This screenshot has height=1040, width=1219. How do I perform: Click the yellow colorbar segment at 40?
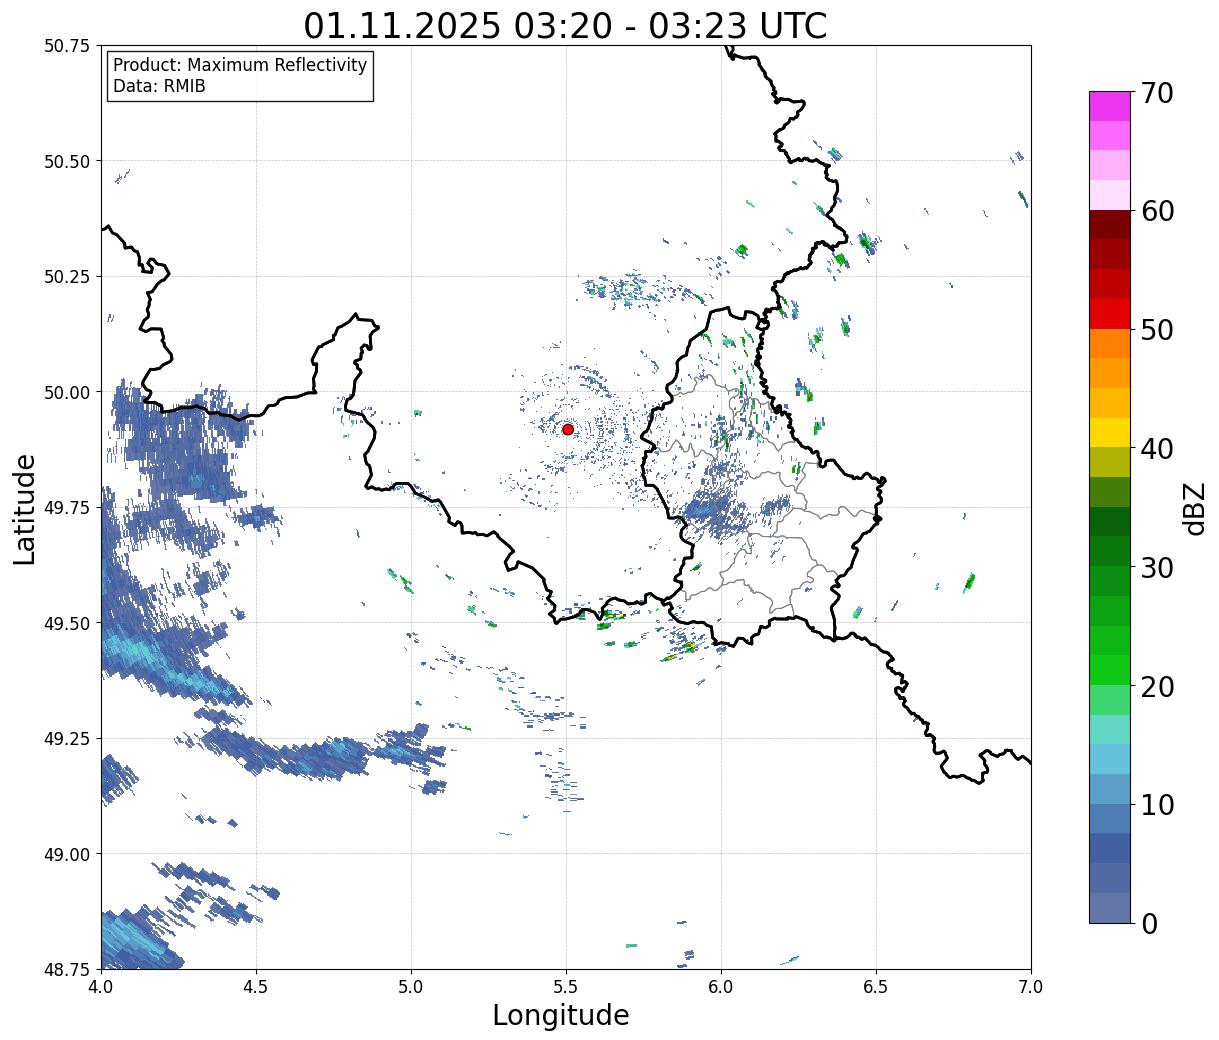[x=1110, y=432]
